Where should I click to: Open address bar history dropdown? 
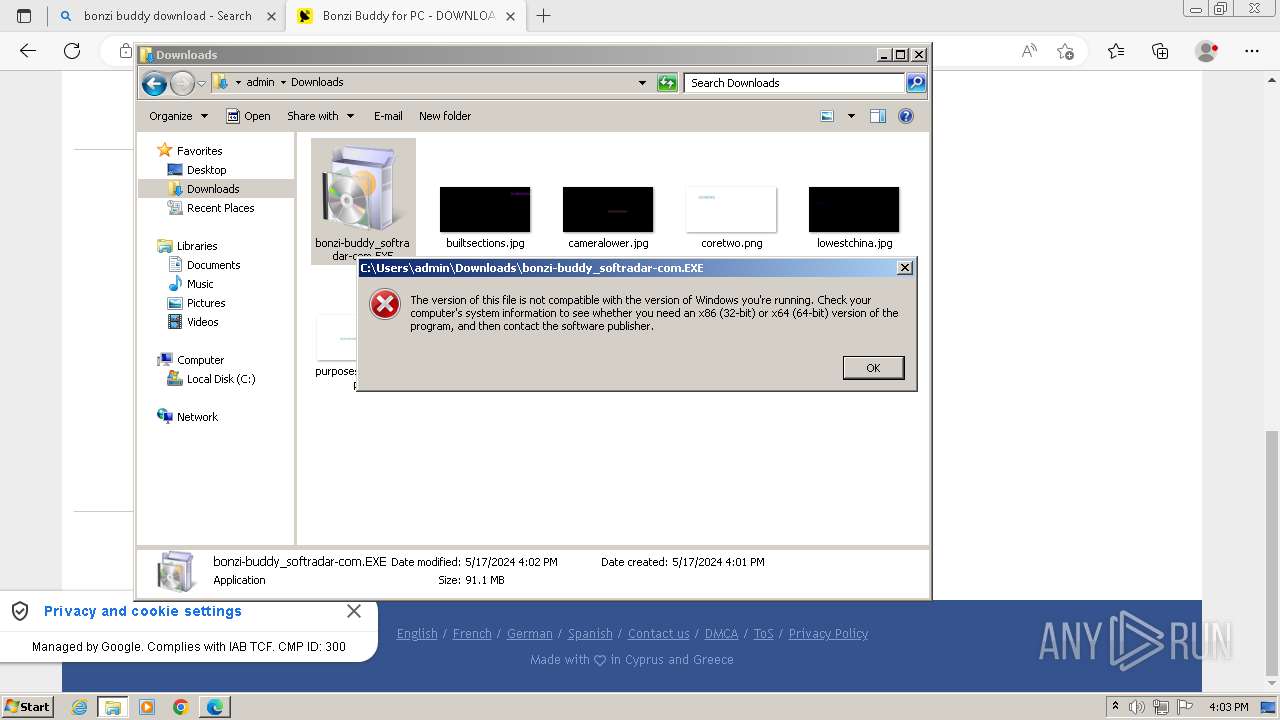pos(642,83)
